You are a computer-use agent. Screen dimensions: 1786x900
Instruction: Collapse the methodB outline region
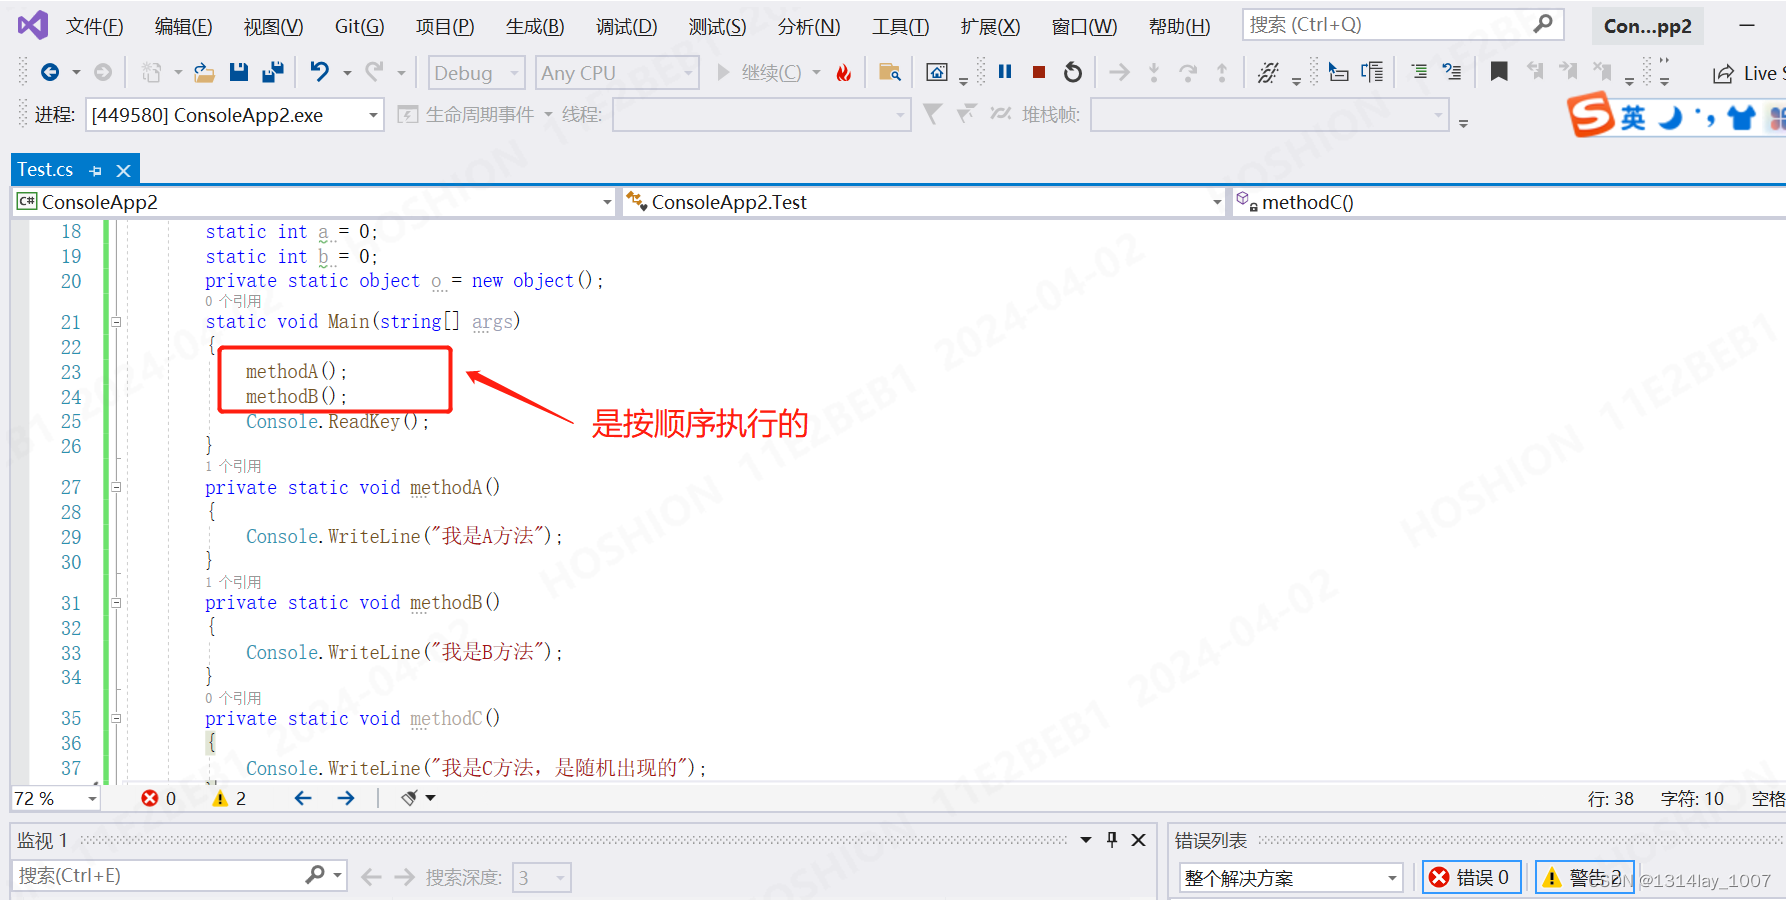(116, 603)
